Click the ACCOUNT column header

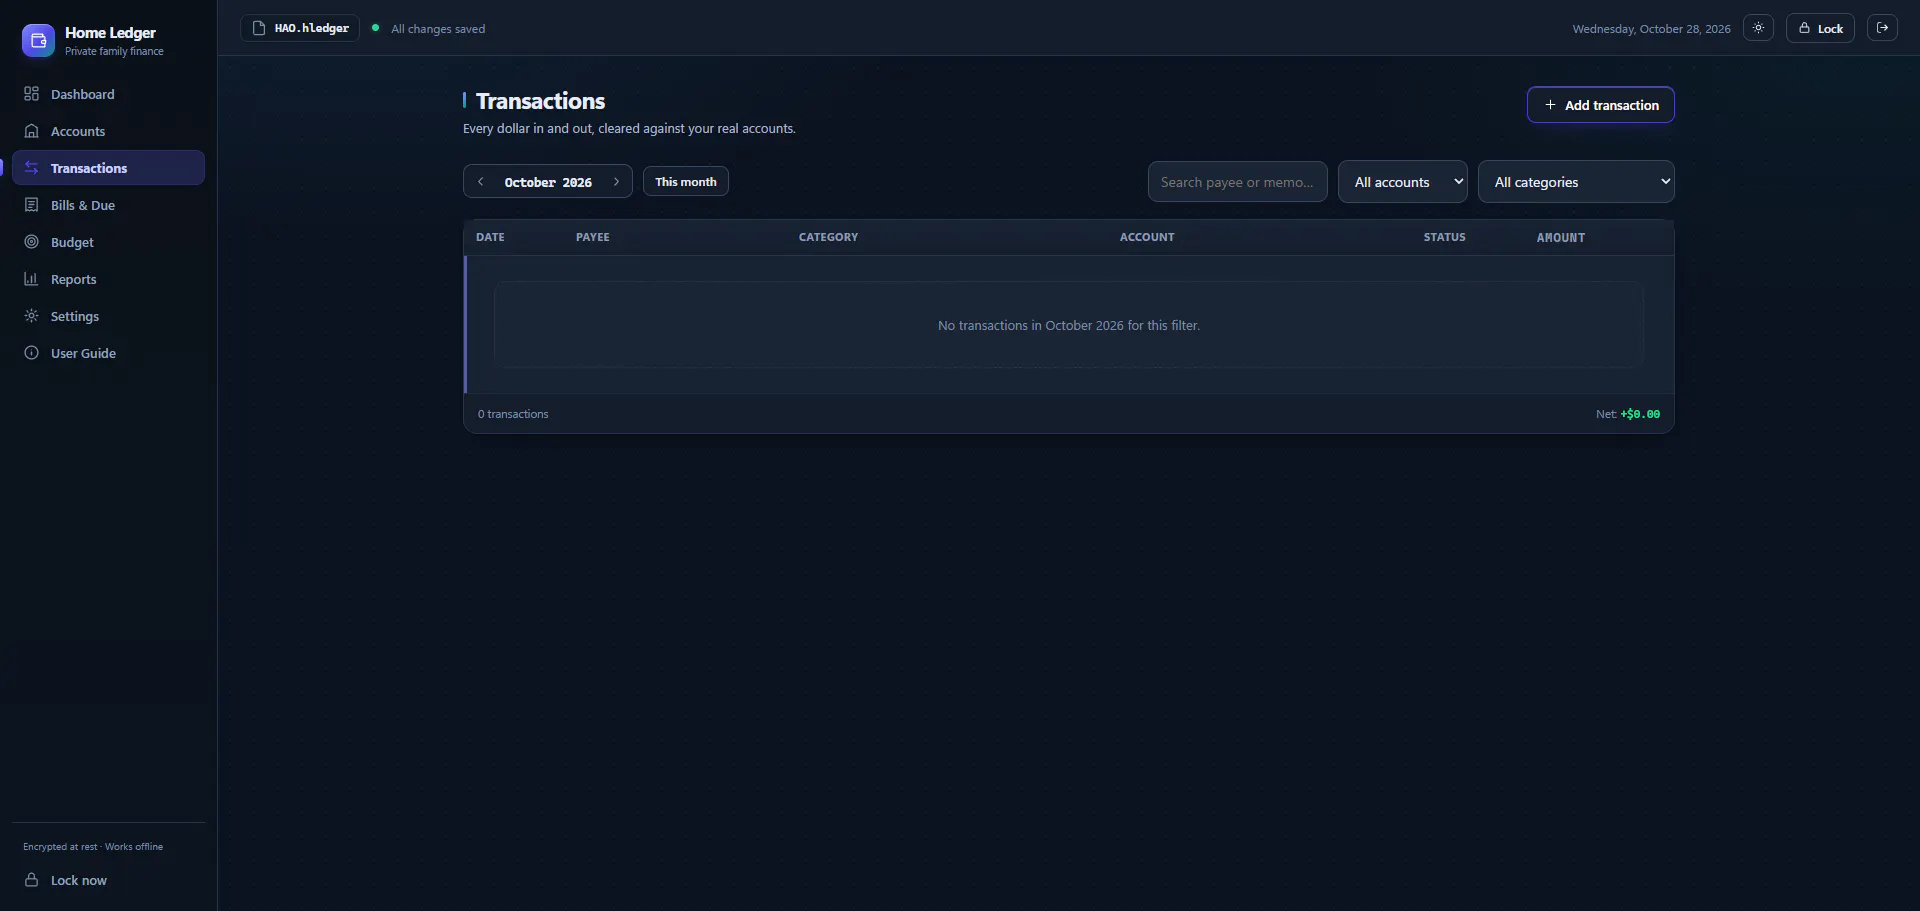pos(1147,237)
